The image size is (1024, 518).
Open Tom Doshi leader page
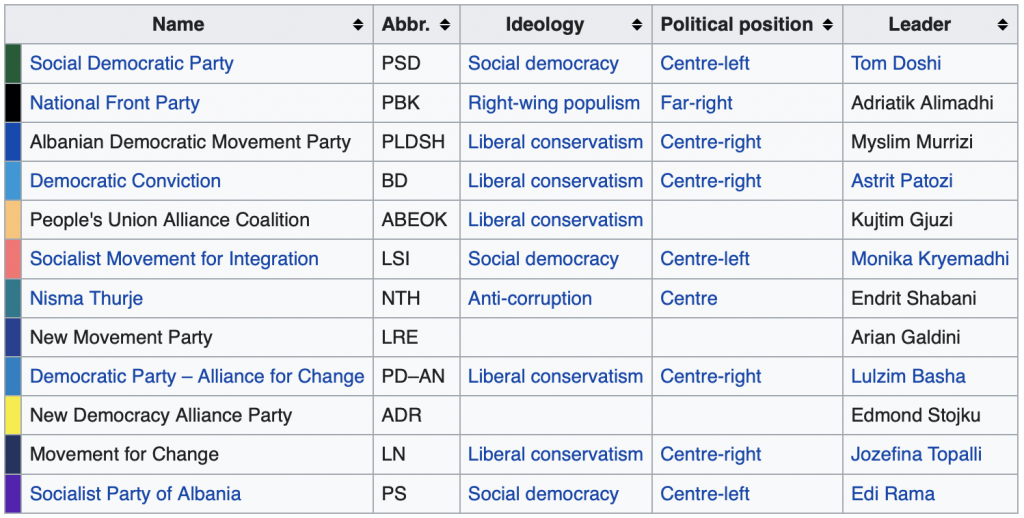click(896, 64)
